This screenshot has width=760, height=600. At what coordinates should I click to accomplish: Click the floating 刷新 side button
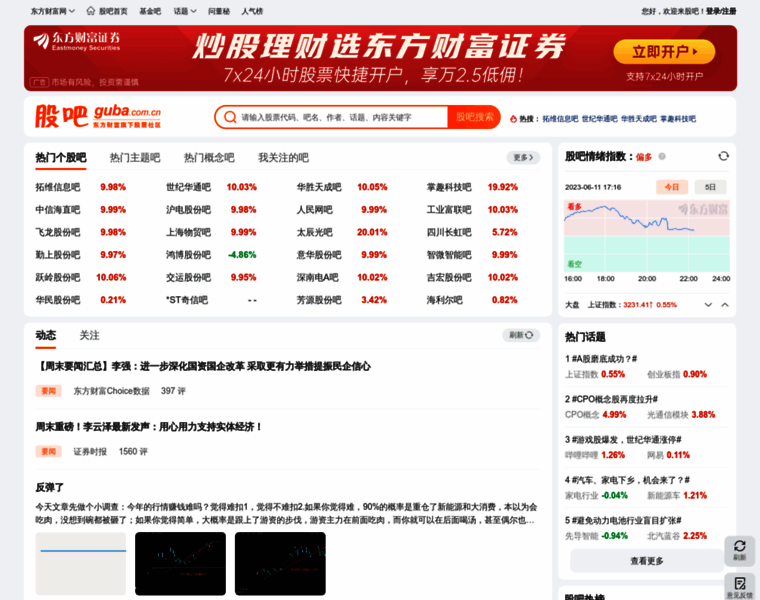click(x=740, y=550)
